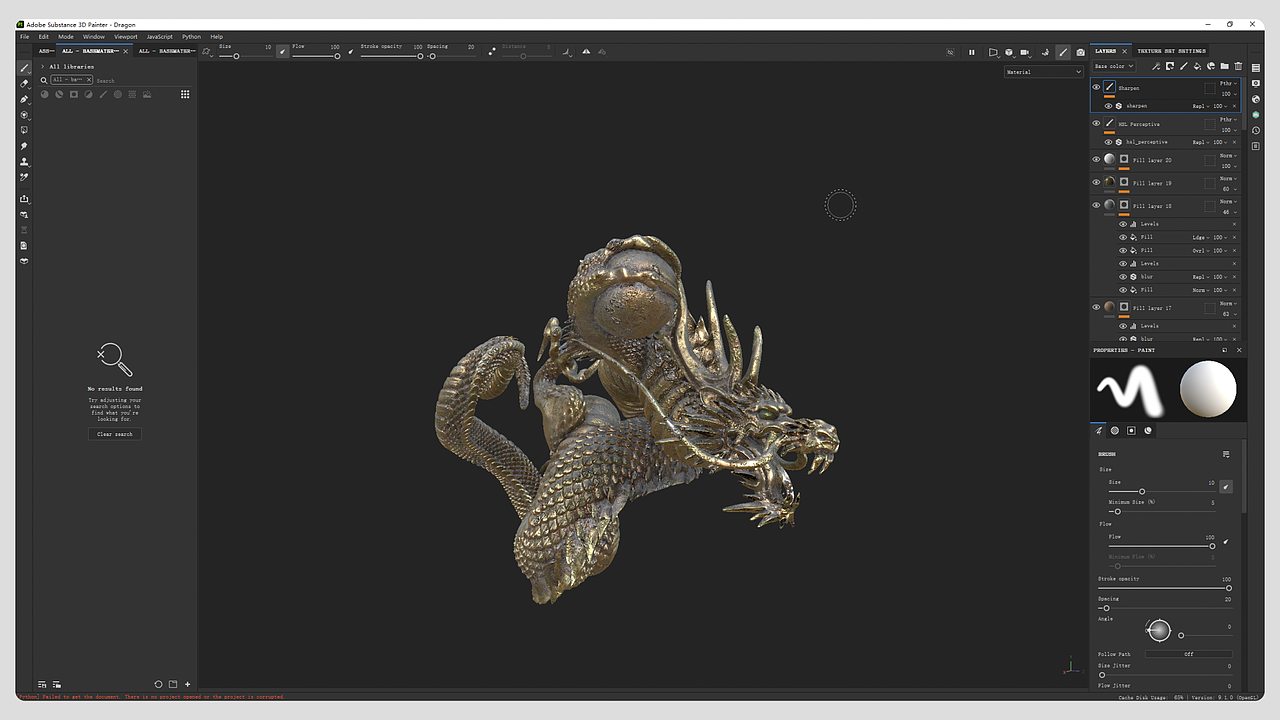This screenshot has height=720, width=1280.
Task: Hide Fill layer 17
Action: coord(1096,308)
